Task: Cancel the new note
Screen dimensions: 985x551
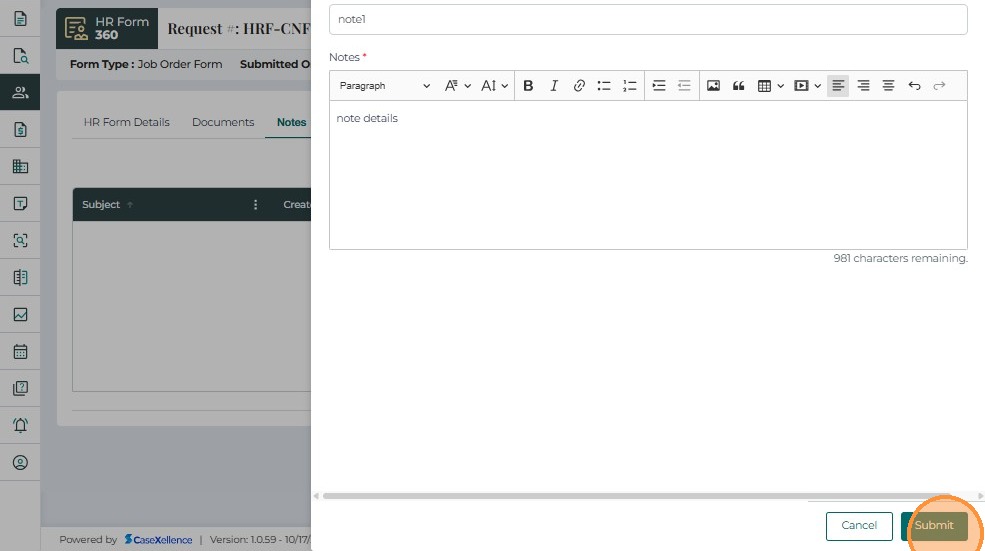Action: 859,526
